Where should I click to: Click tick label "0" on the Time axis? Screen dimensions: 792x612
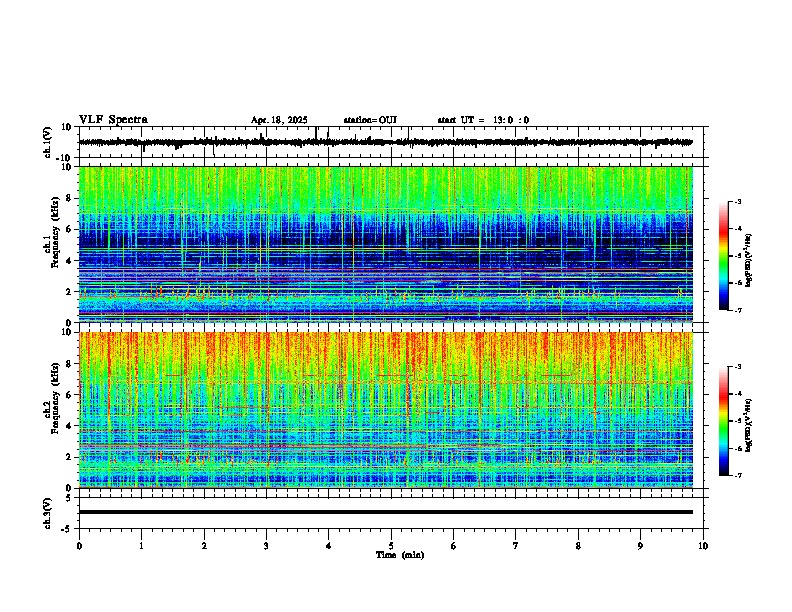[79, 546]
